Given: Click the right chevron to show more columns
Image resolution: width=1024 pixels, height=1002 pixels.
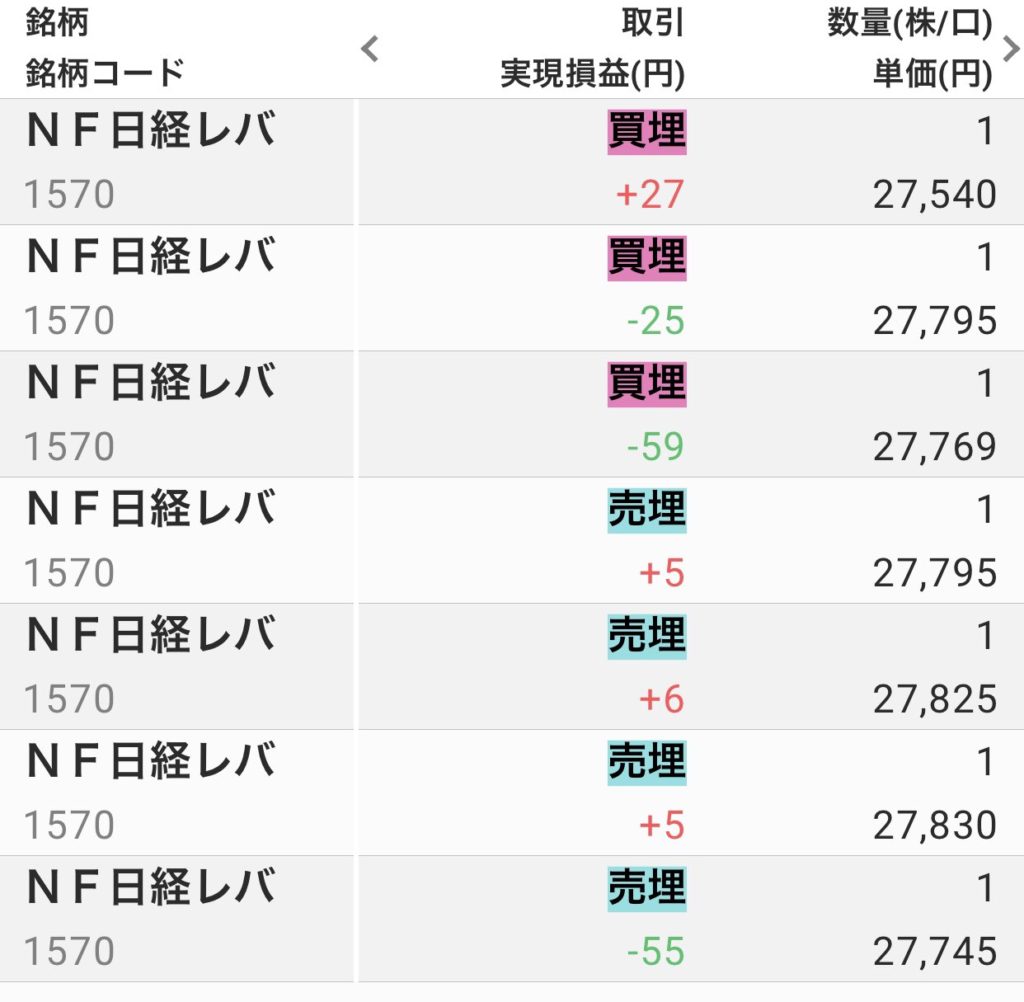Looking at the screenshot, I should coord(1010,46).
